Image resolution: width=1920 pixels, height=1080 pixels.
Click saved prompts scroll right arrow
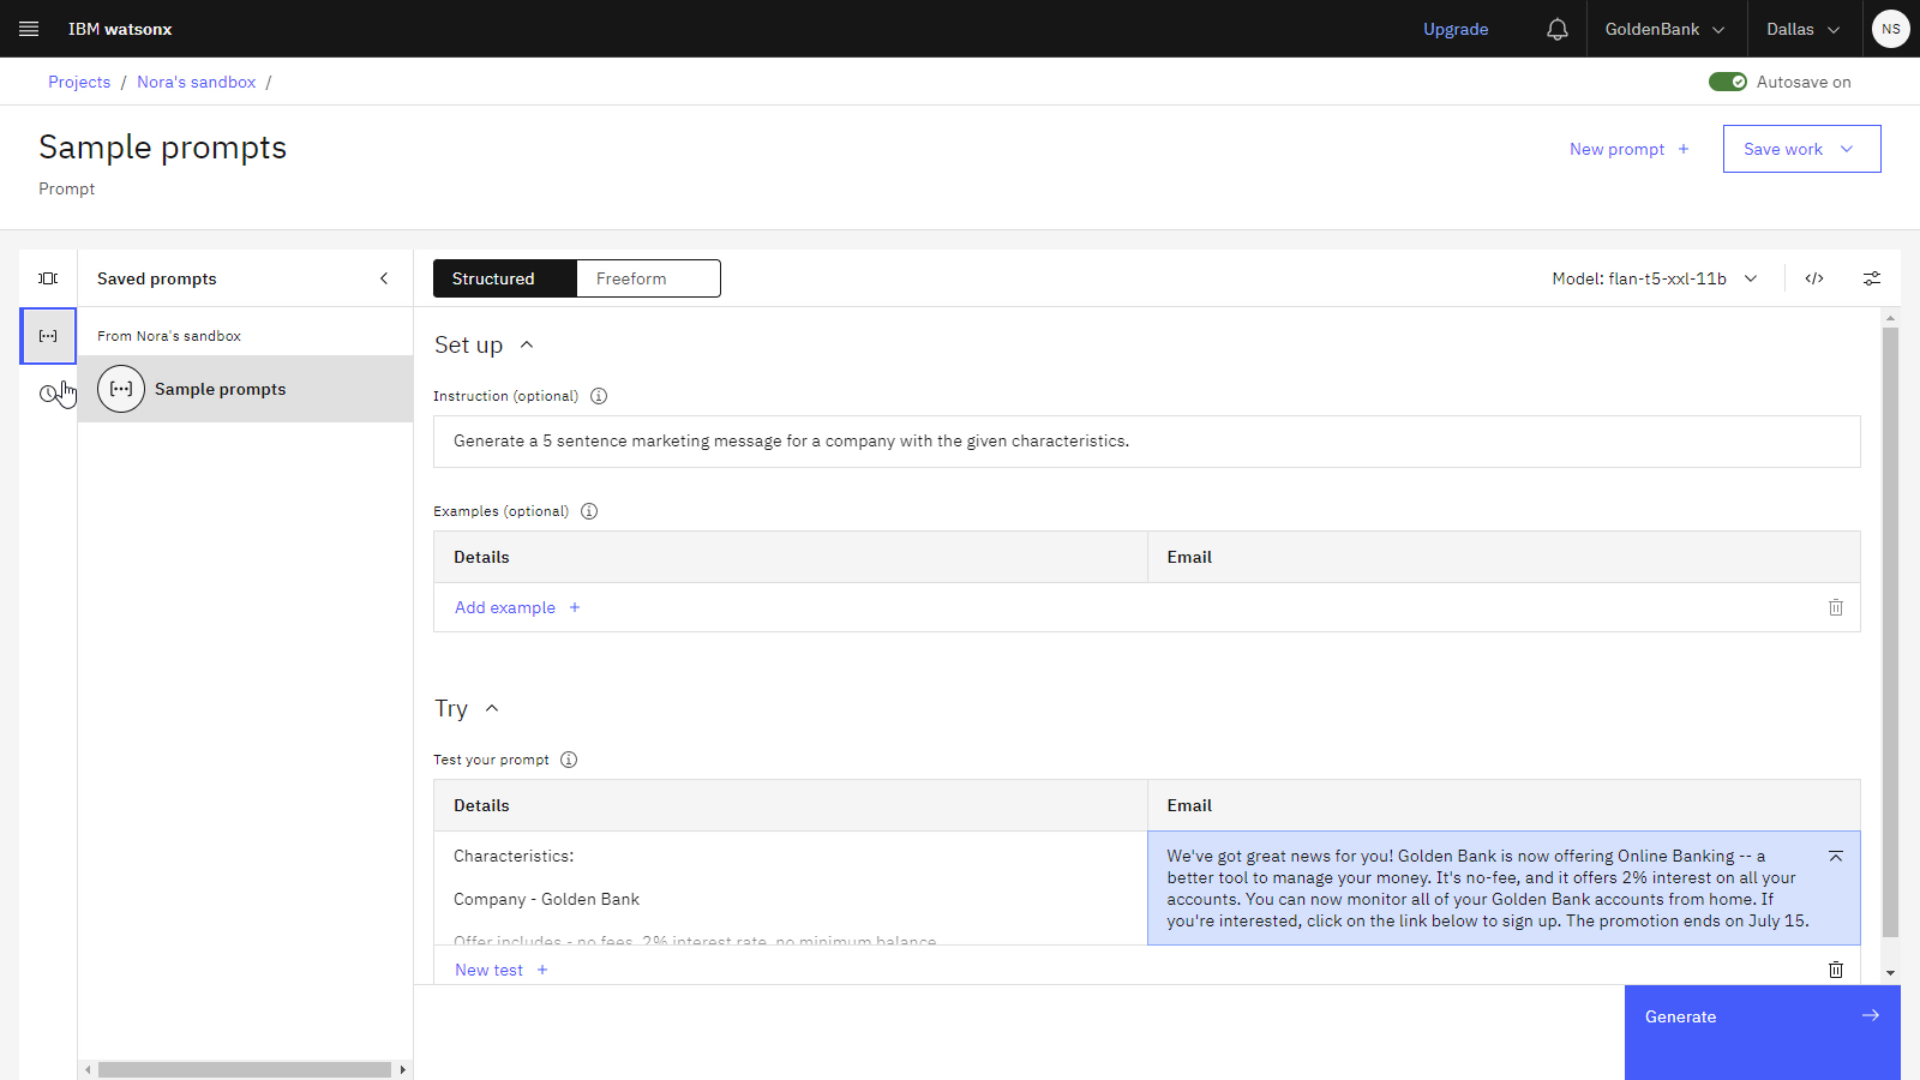point(403,1070)
